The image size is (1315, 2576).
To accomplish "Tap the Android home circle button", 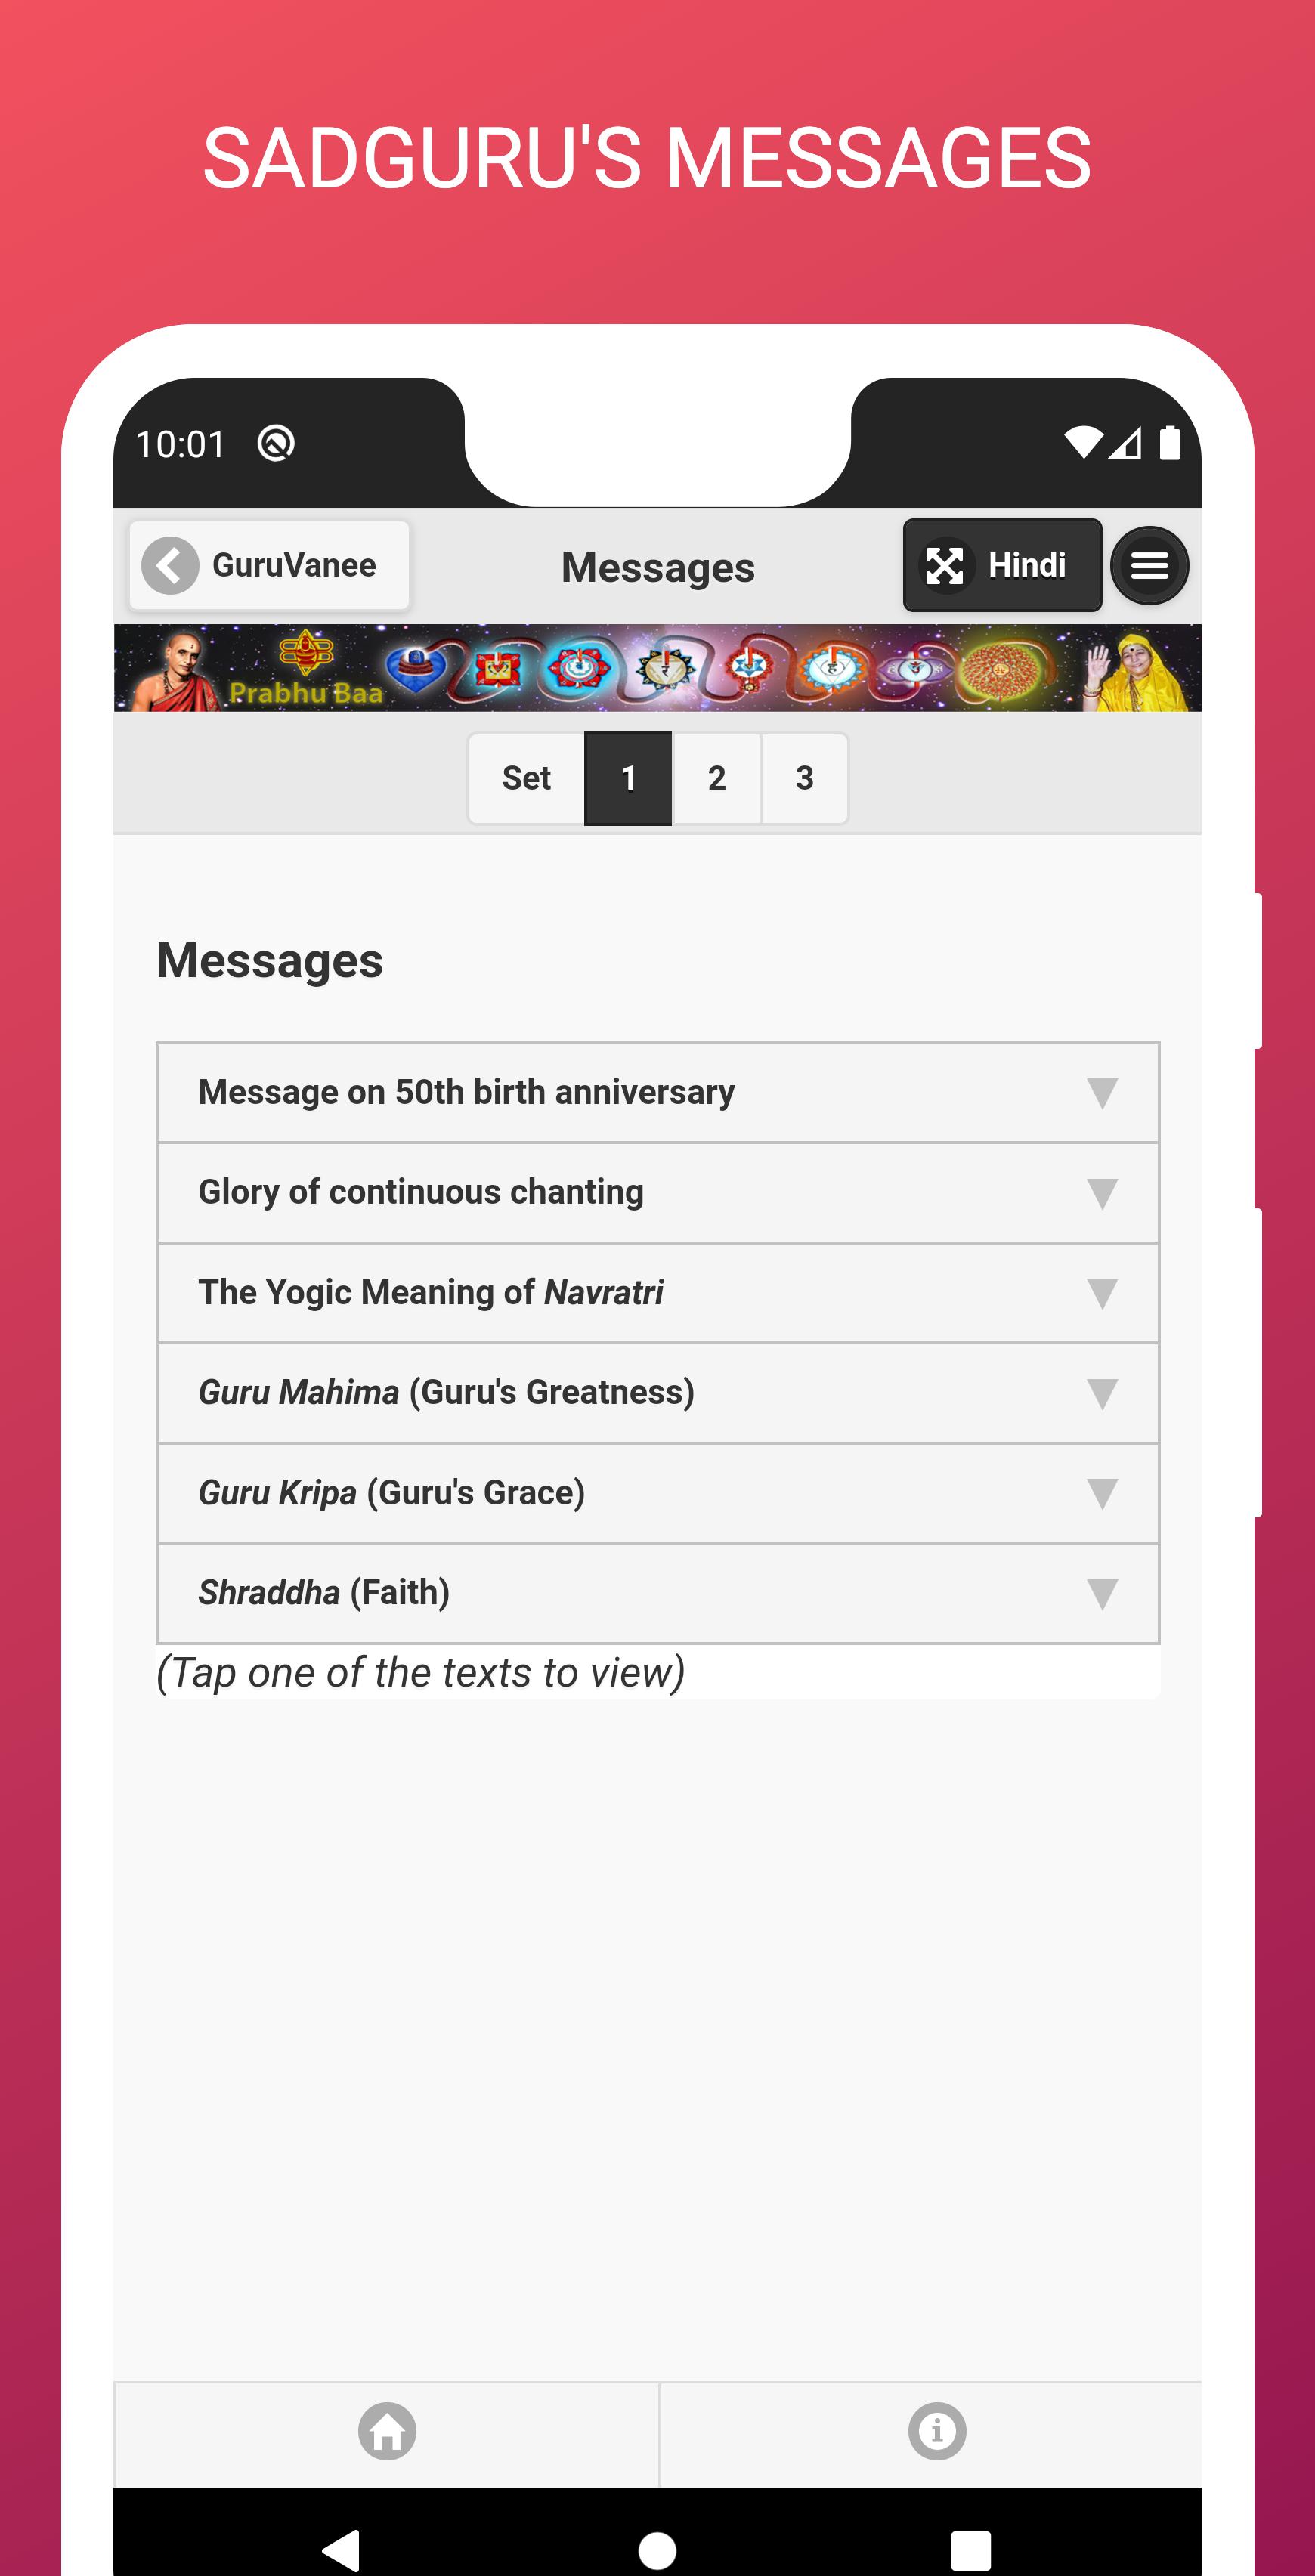I will point(657,2549).
